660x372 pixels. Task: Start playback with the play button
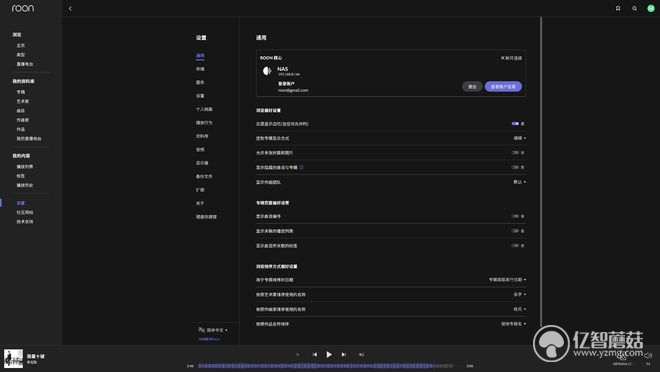coord(329,355)
